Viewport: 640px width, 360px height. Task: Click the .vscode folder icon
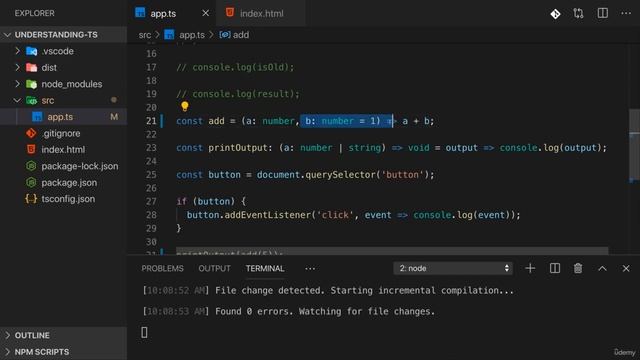31,51
